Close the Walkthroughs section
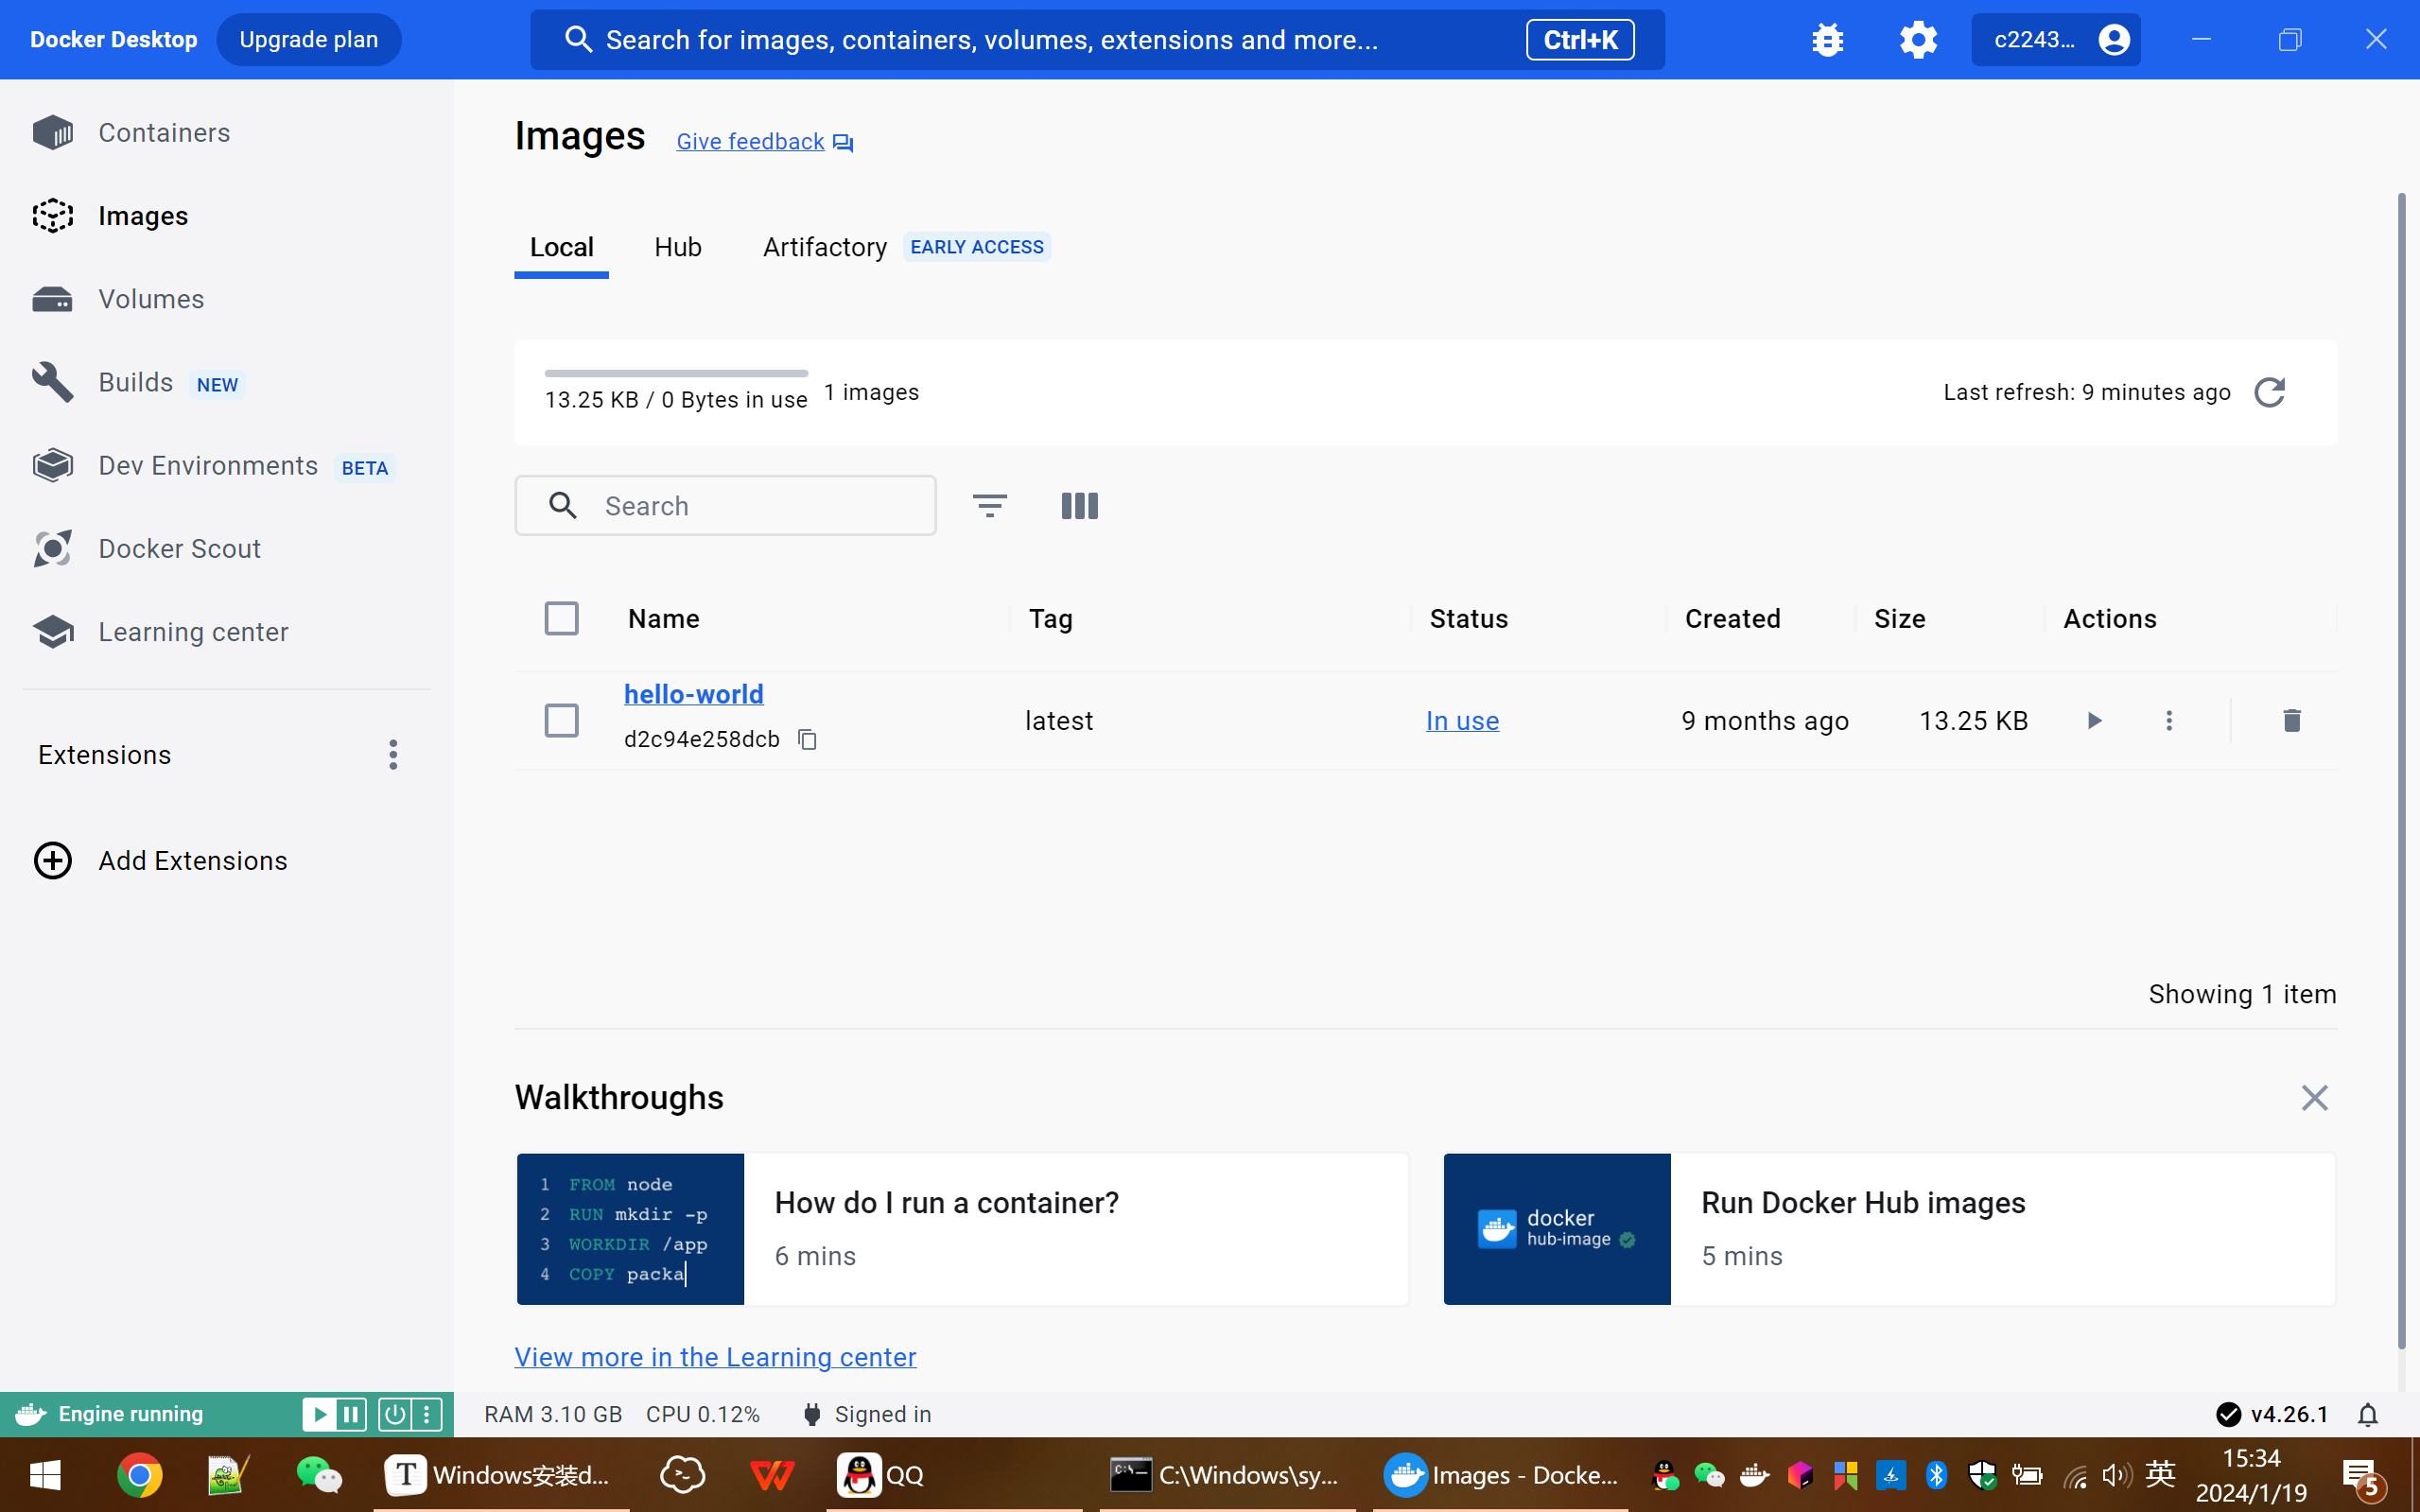Viewport: 2420px width, 1512px height. pyautogui.click(x=2314, y=1098)
